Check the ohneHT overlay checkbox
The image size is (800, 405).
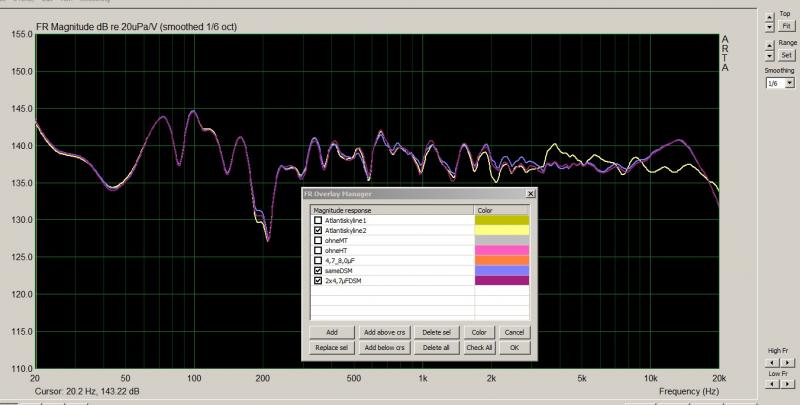[318, 250]
